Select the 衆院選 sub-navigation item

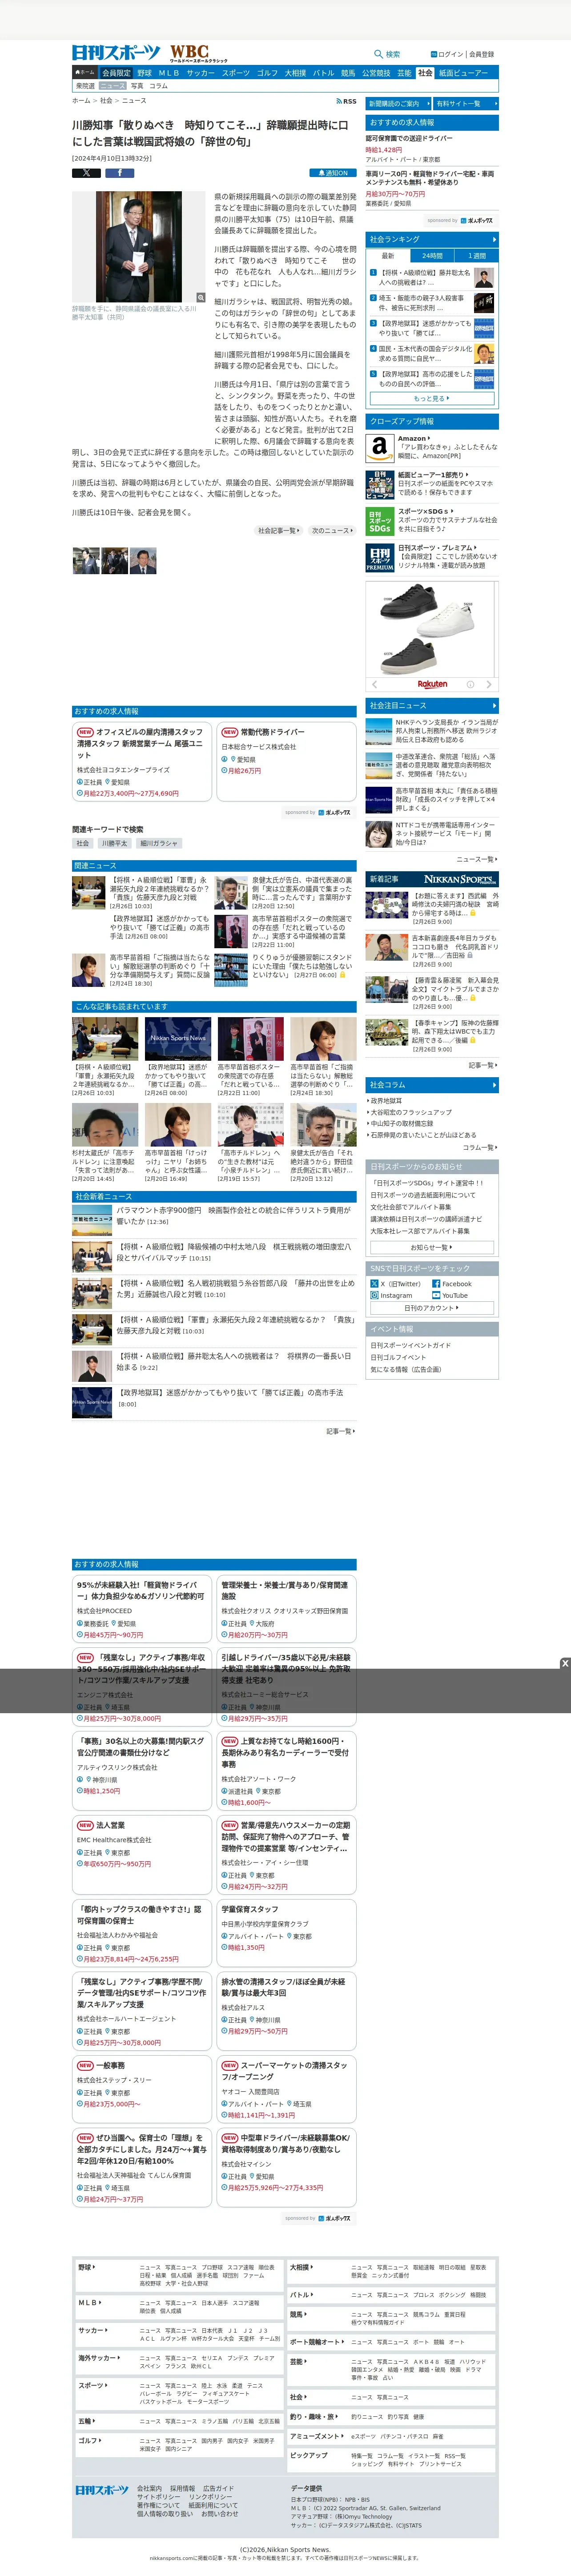tap(86, 86)
